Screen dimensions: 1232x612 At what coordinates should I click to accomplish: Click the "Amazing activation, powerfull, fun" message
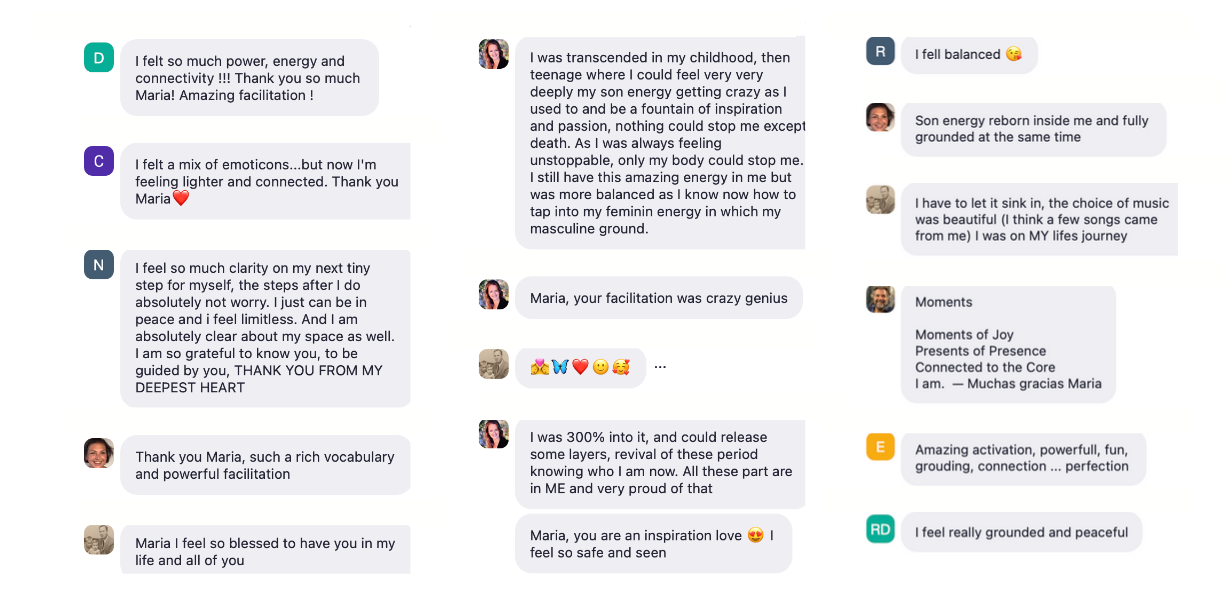[x=1022, y=458]
